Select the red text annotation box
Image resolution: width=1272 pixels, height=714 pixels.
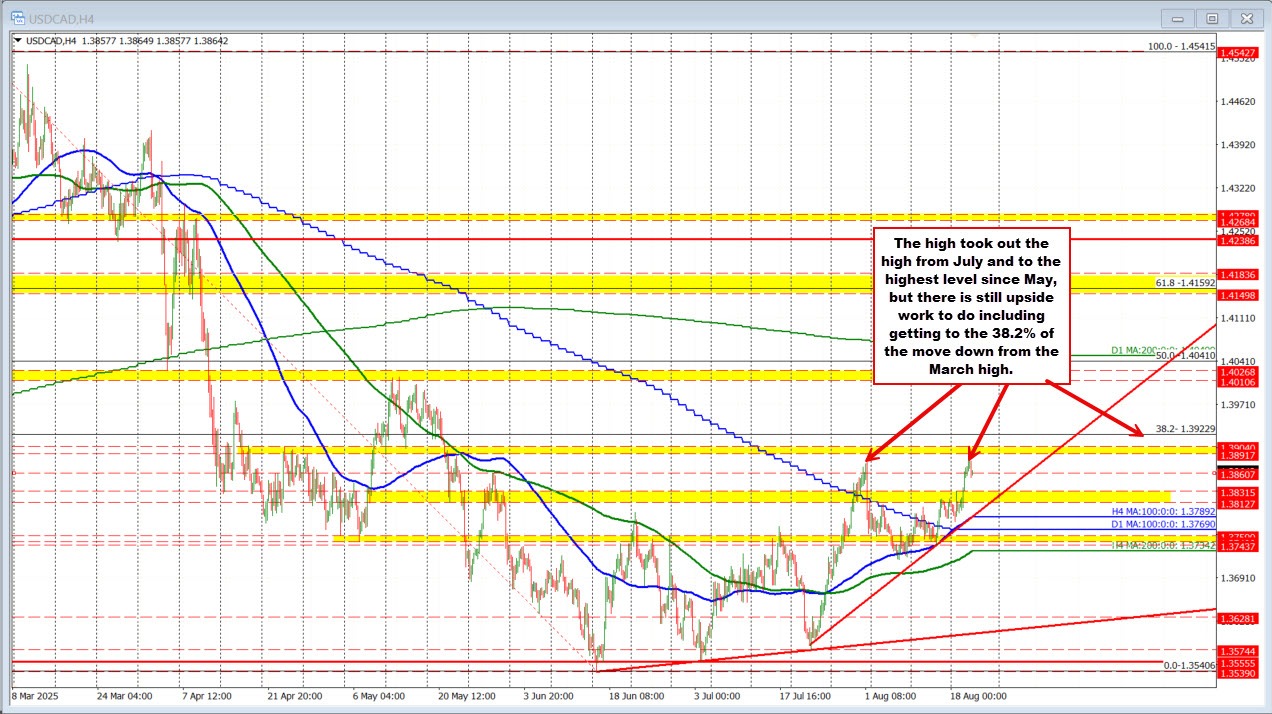click(971, 306)
